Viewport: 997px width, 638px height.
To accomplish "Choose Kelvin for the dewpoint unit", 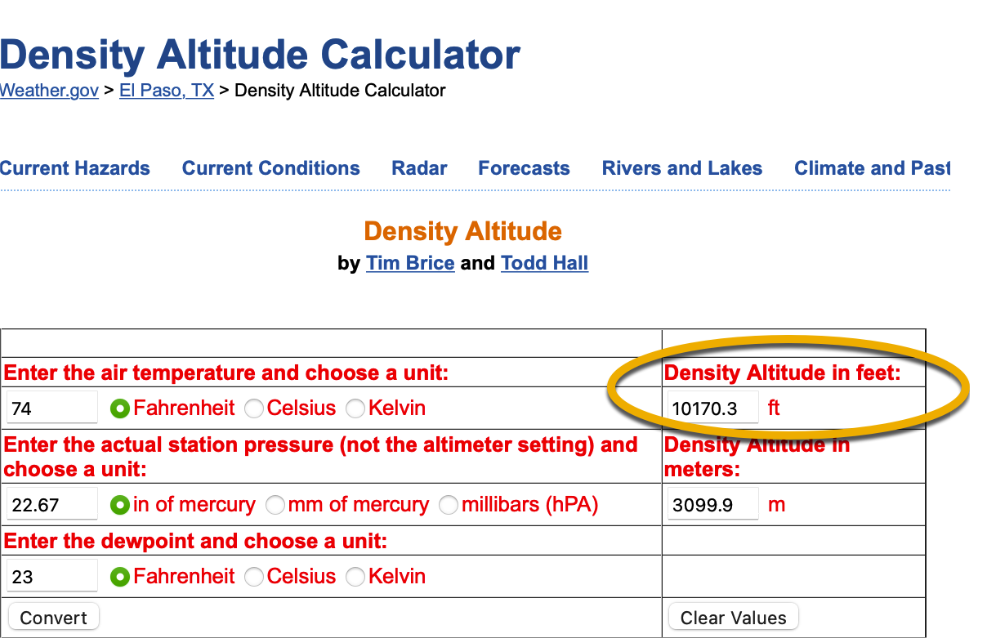I will tap(355, 577).
